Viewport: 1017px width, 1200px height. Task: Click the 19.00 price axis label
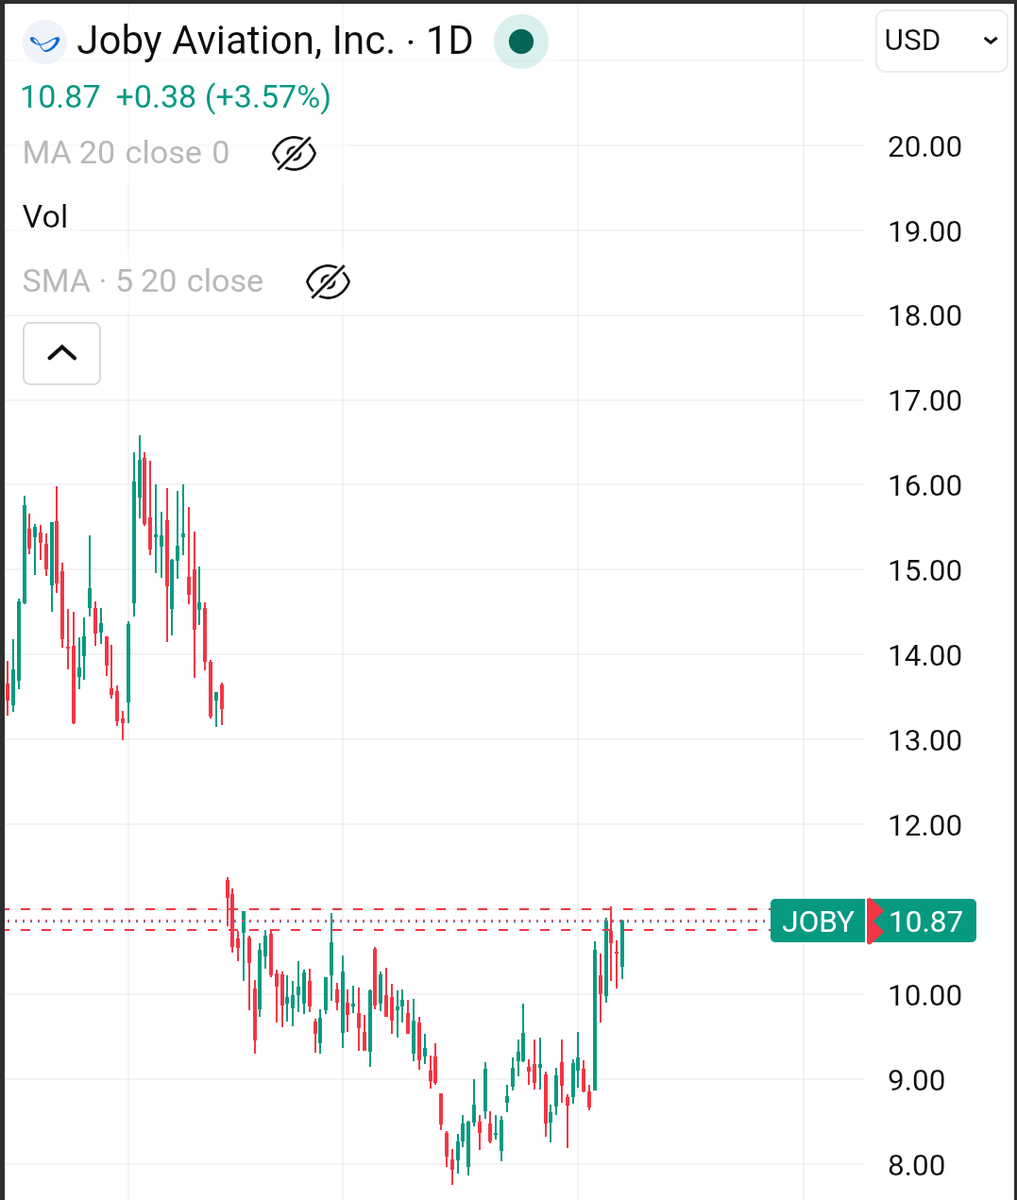[x=925, y=232]
